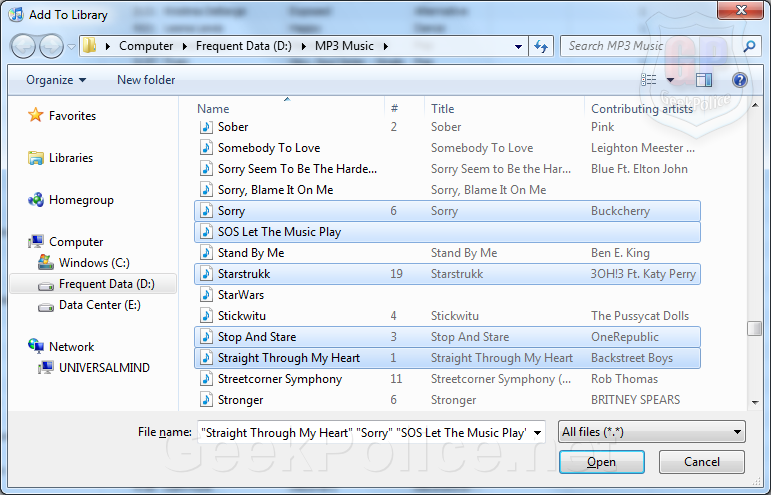771x495 pixels.
Task: Click music icon of Stronger
Action: click(207, 400)
